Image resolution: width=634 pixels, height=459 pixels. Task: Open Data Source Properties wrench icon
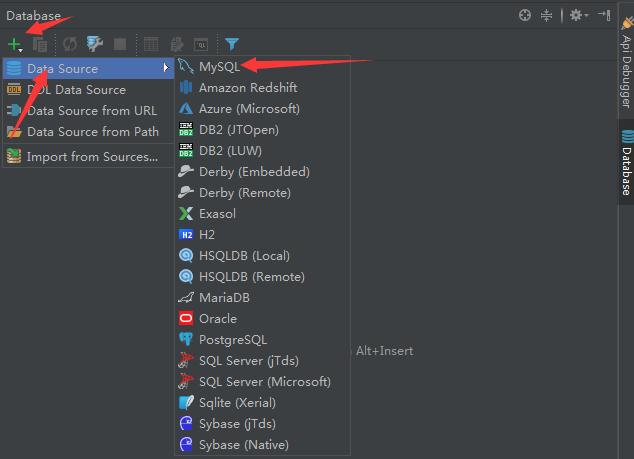click(x=95, y=44)
